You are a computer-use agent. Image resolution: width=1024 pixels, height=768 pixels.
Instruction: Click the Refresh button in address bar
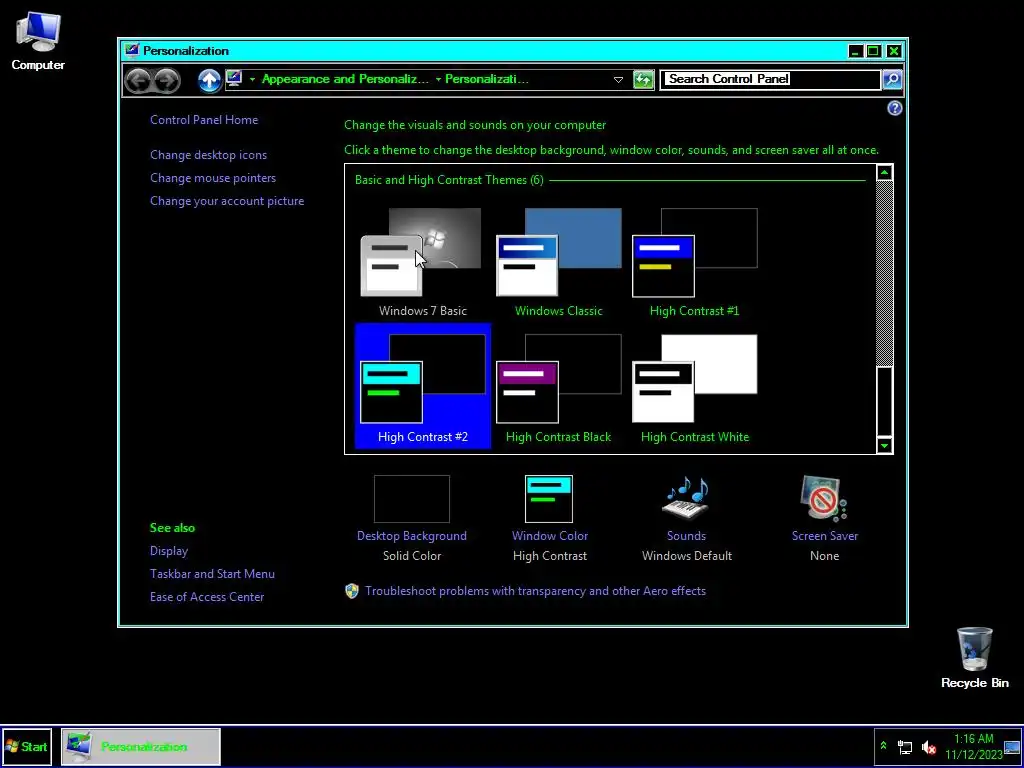(x=643, y=80)
